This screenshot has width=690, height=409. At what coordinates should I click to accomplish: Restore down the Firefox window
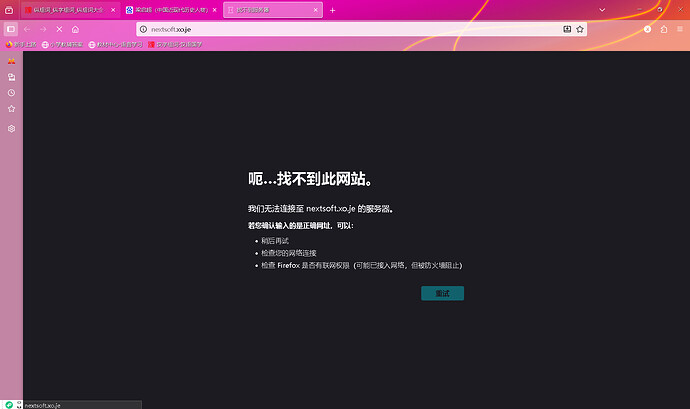[x=660, y=9]
